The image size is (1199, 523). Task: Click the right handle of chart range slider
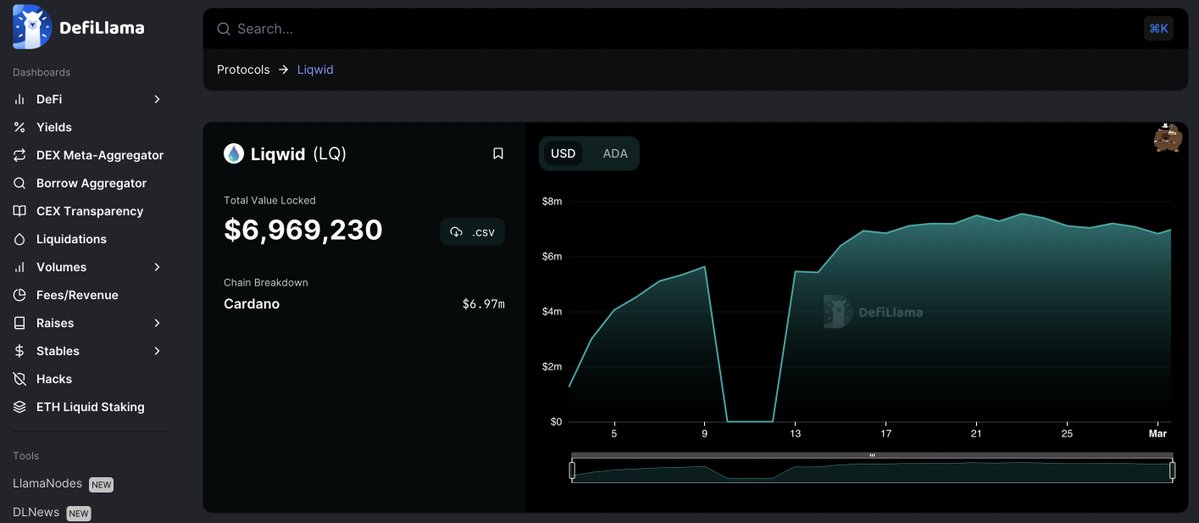point(1172,470)
